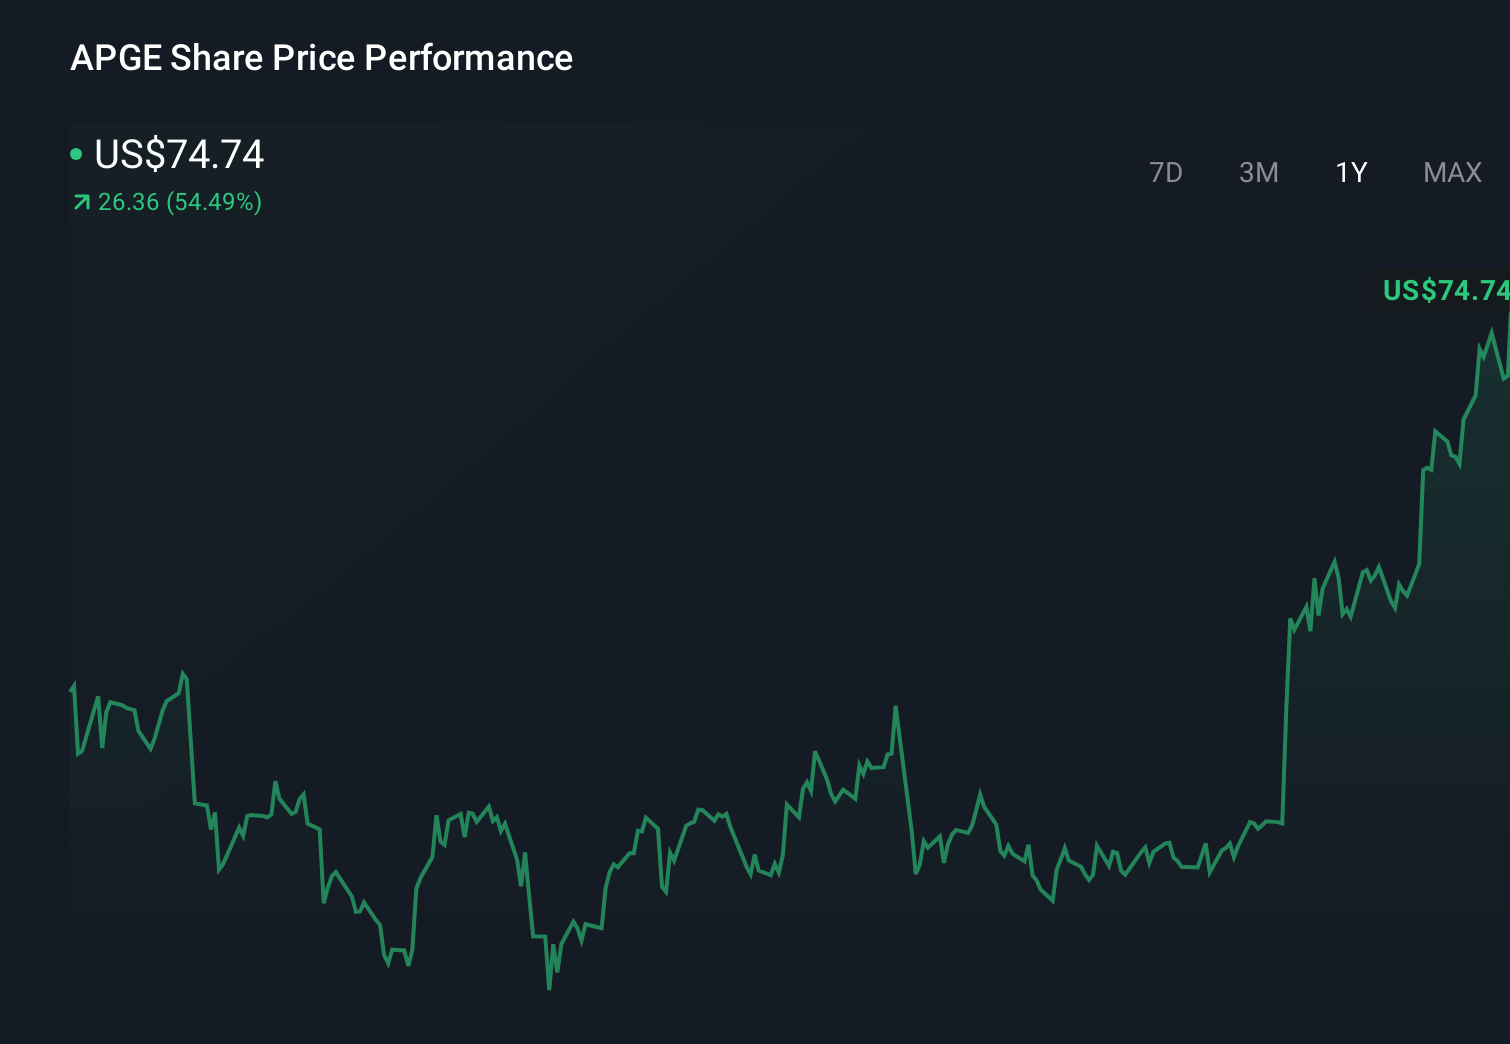Select the 1Y time range
Screen dimensions: 1510x1044
coord(1350,172)
